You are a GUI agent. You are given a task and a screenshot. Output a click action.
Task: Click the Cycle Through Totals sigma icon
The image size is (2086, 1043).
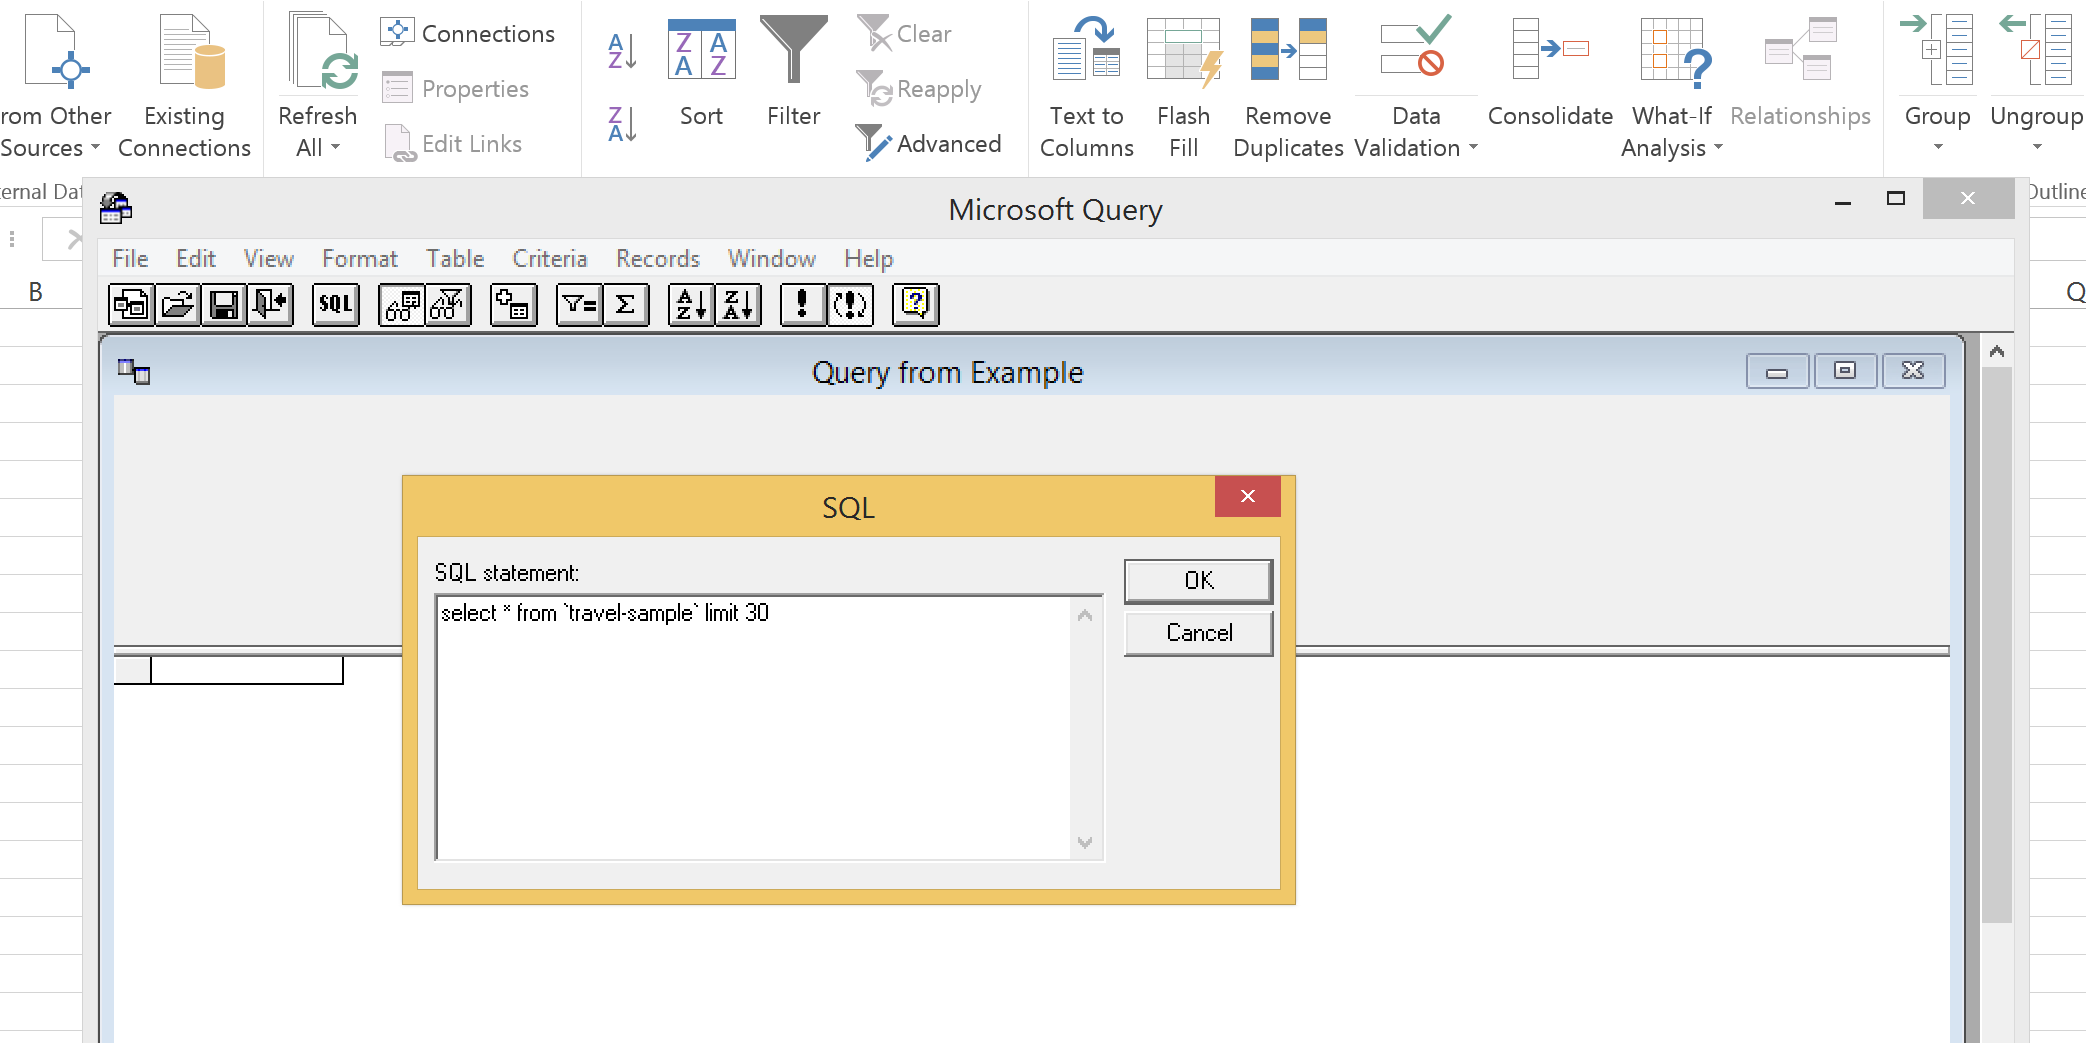click(x=626, y=305)
